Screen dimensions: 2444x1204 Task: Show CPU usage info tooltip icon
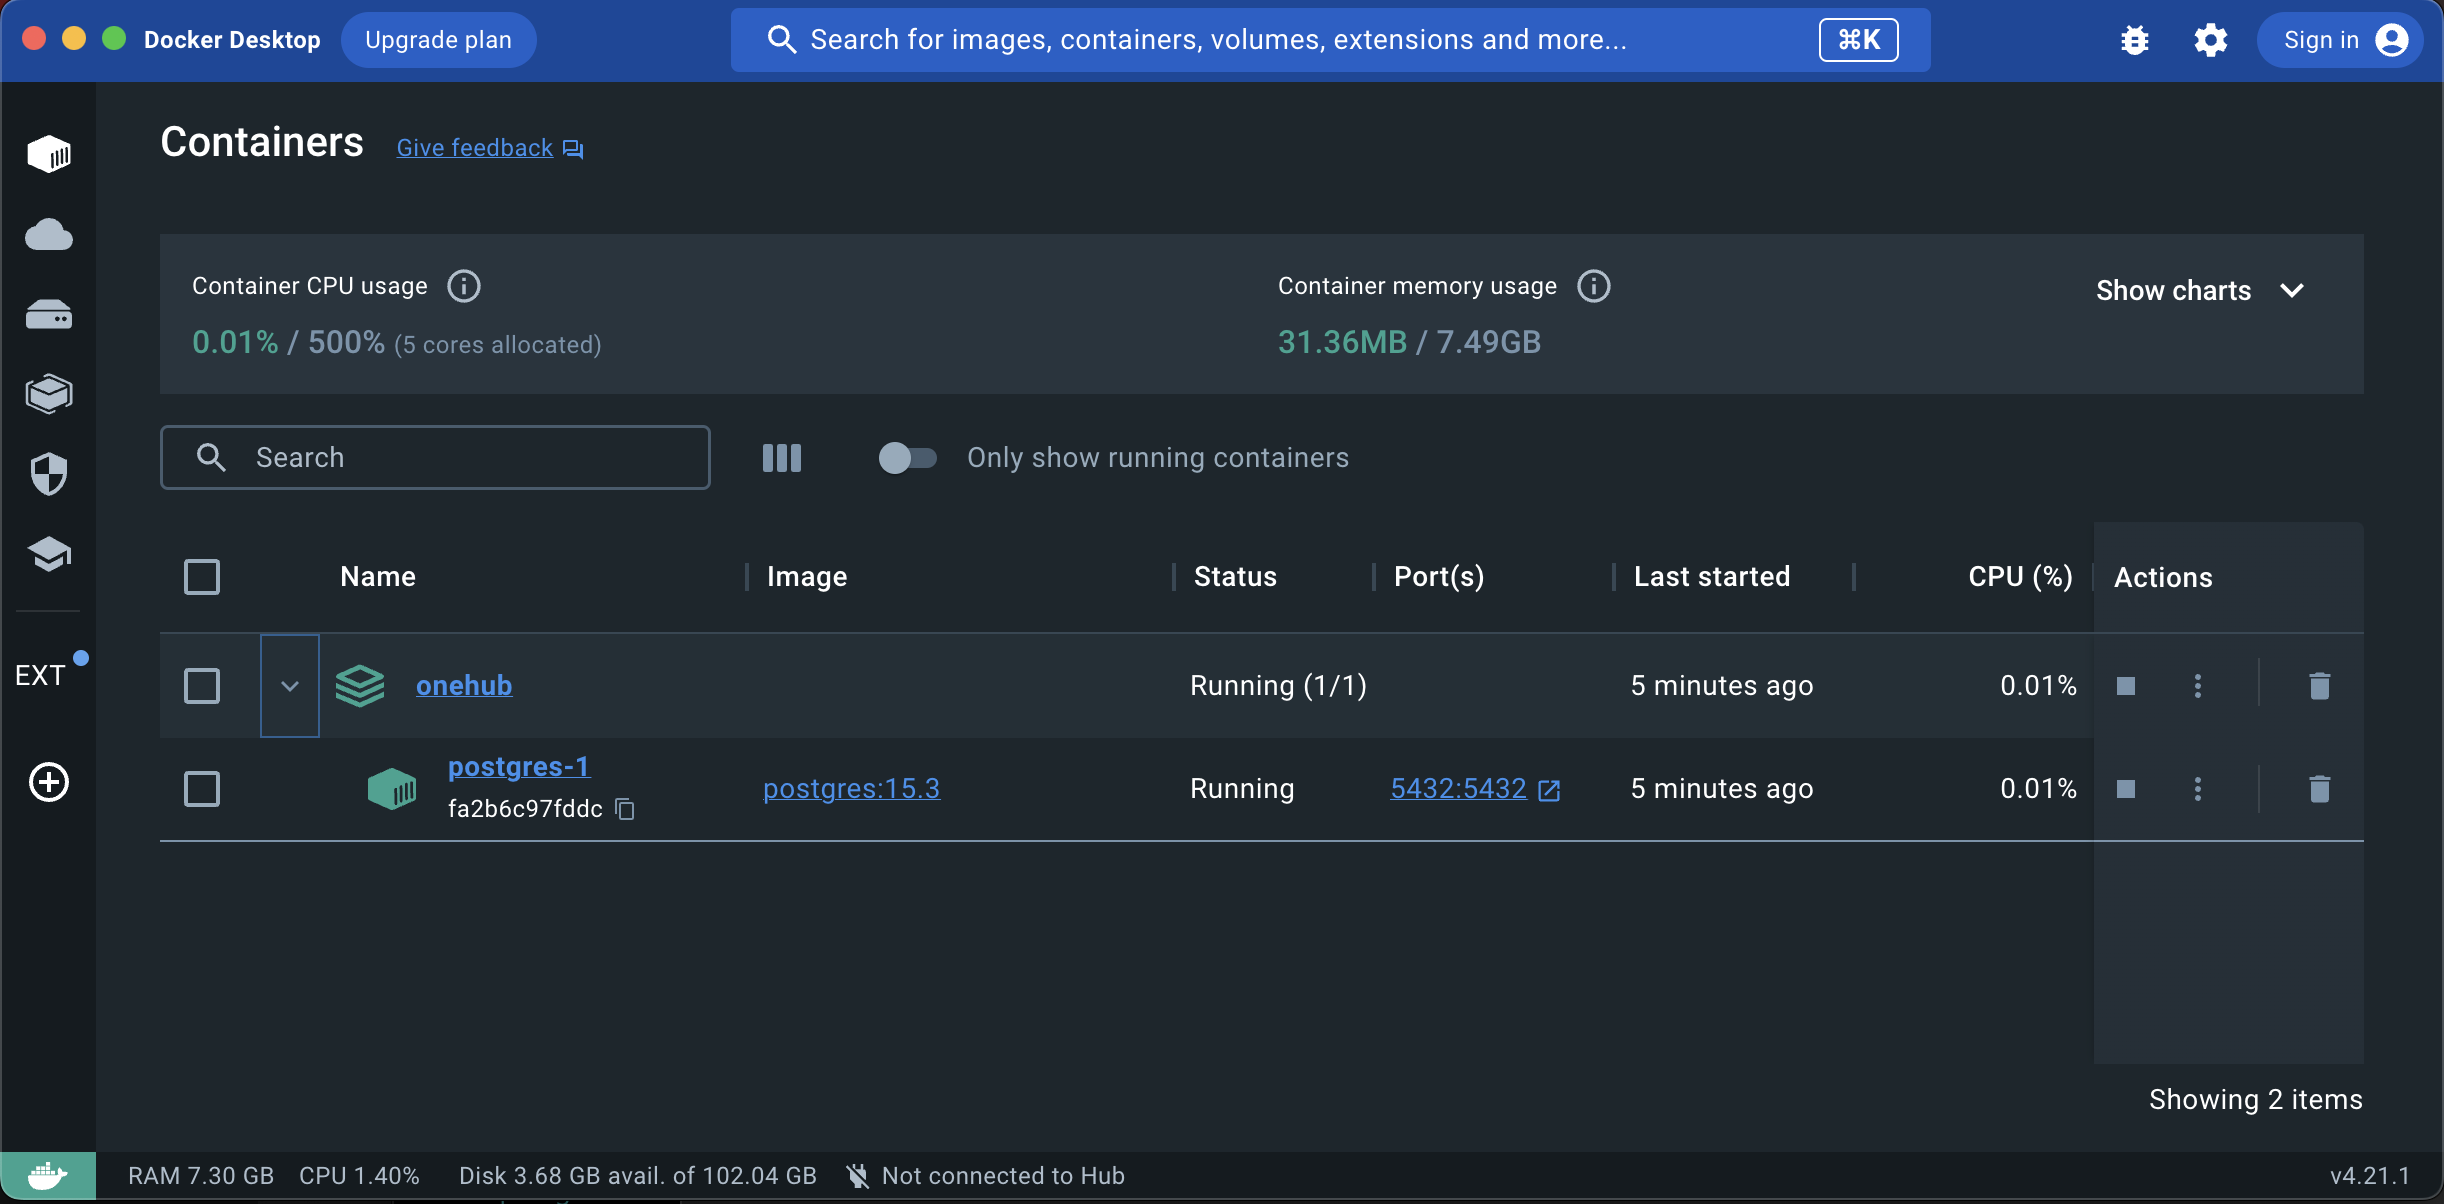[x=463, y=286]
